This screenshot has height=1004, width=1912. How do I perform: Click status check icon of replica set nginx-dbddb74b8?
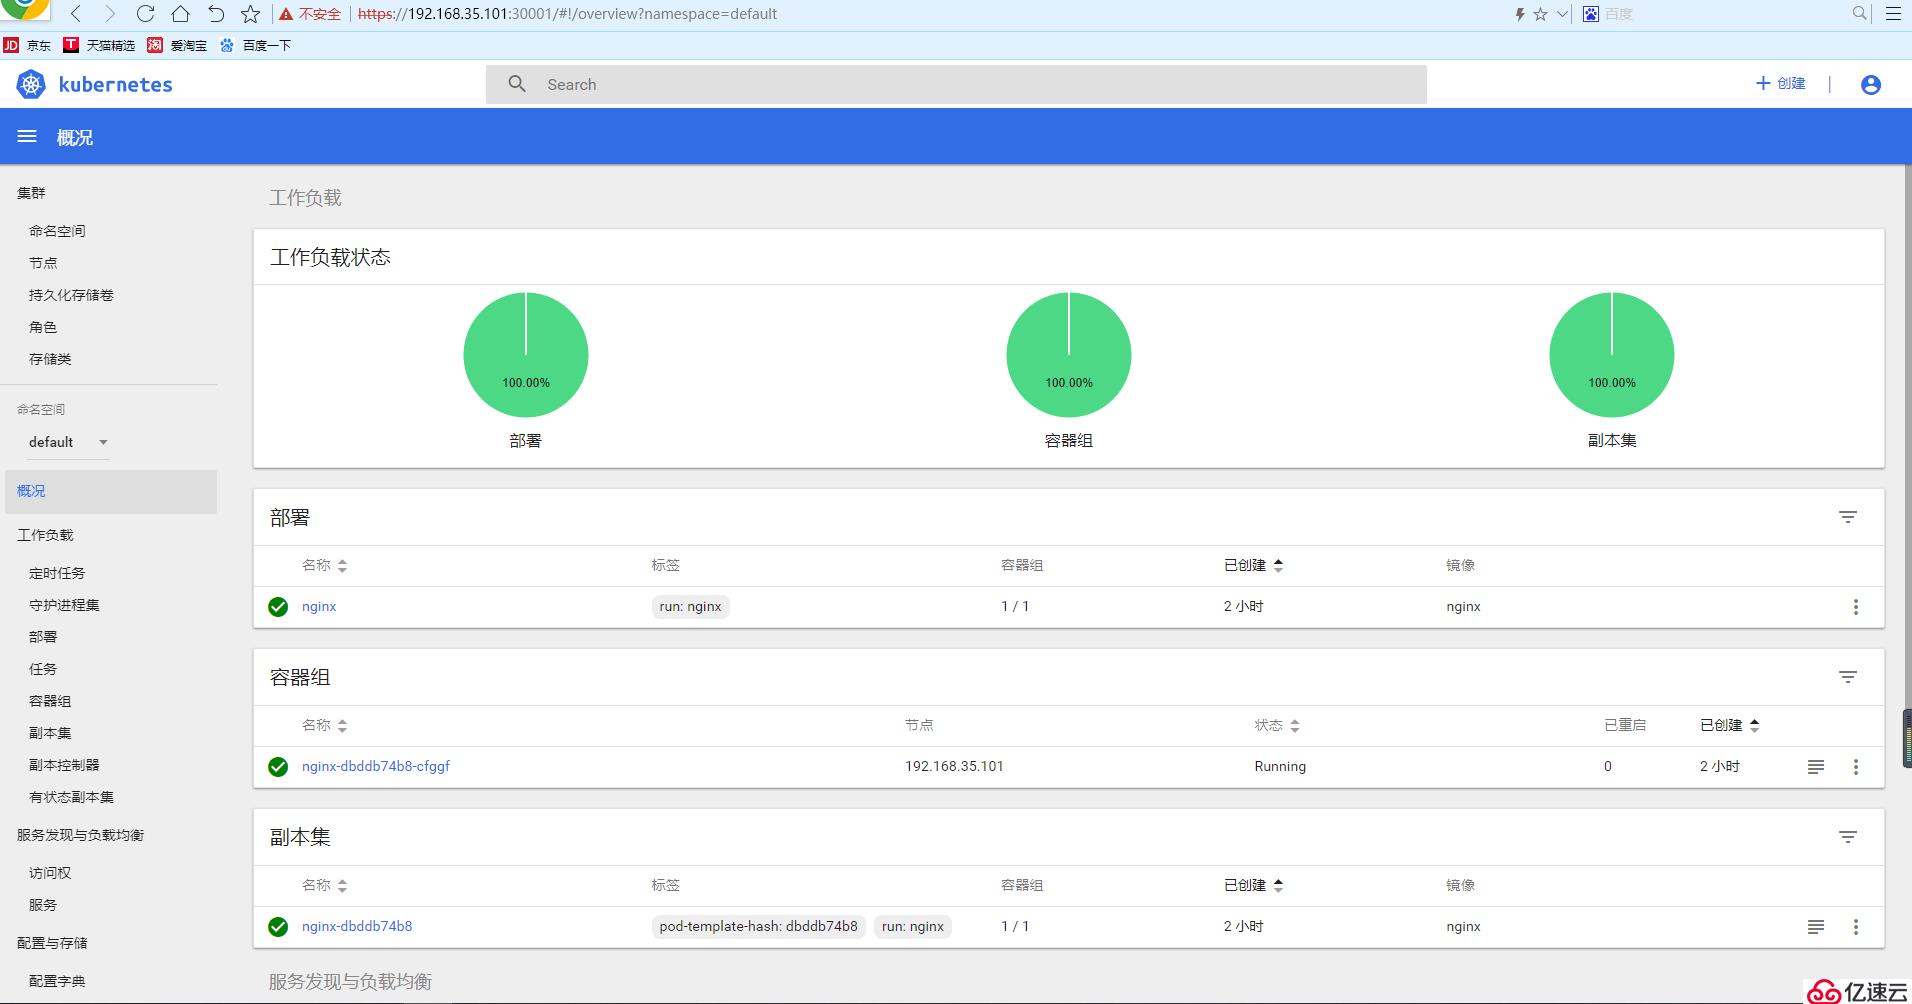pyautogui.click(x=278, y=927)
